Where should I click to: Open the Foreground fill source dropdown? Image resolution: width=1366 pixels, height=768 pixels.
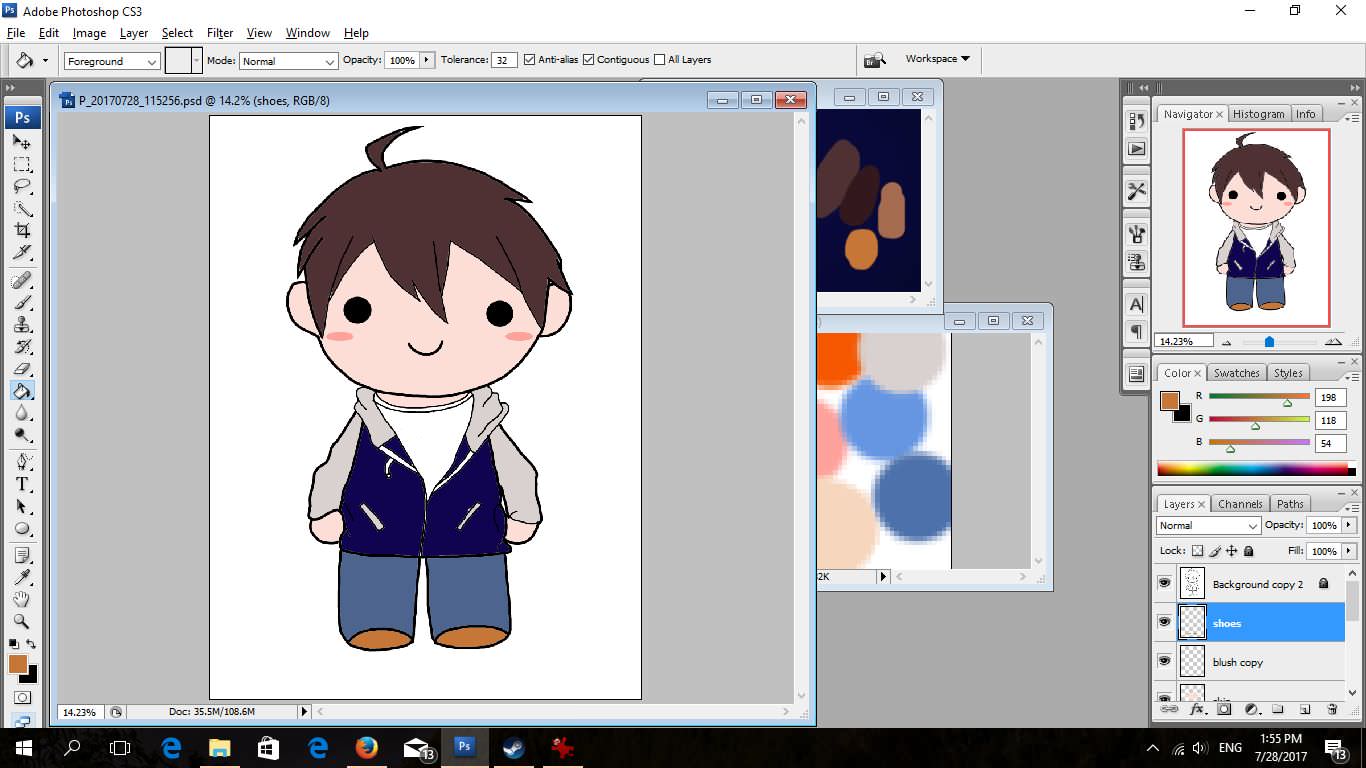[112, 61]
